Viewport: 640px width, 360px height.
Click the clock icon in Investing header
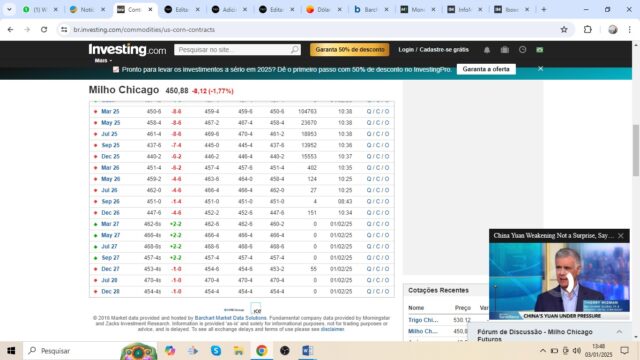point(522,50)
